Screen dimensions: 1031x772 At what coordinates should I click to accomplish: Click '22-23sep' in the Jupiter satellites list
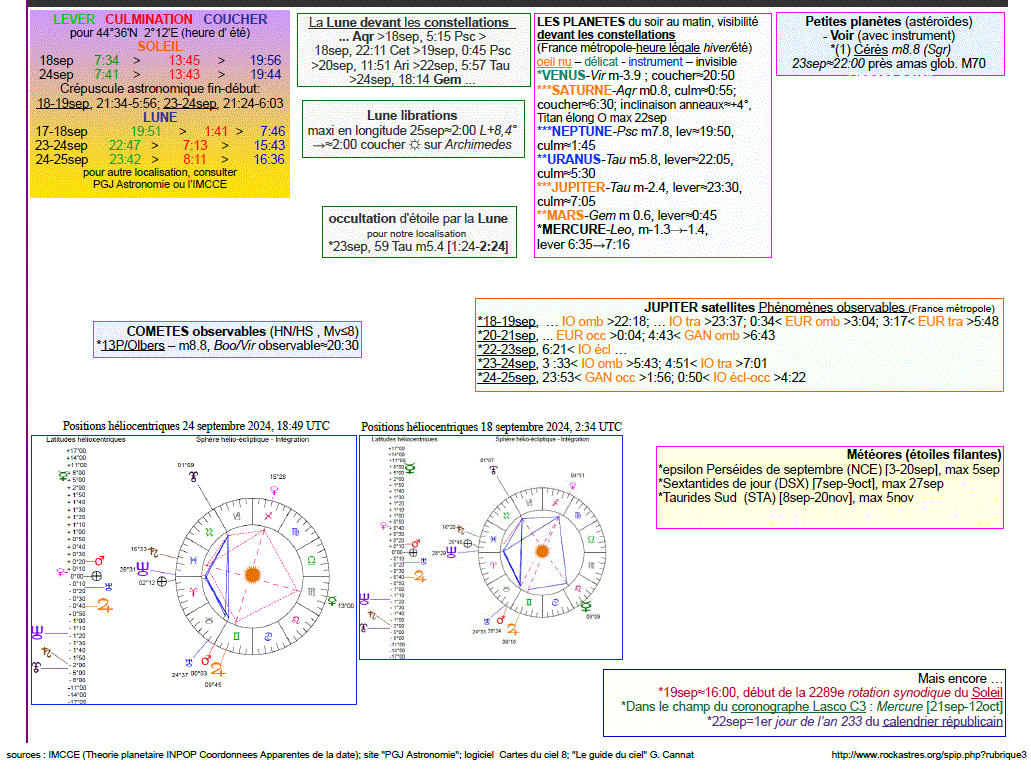pos(508,349)
